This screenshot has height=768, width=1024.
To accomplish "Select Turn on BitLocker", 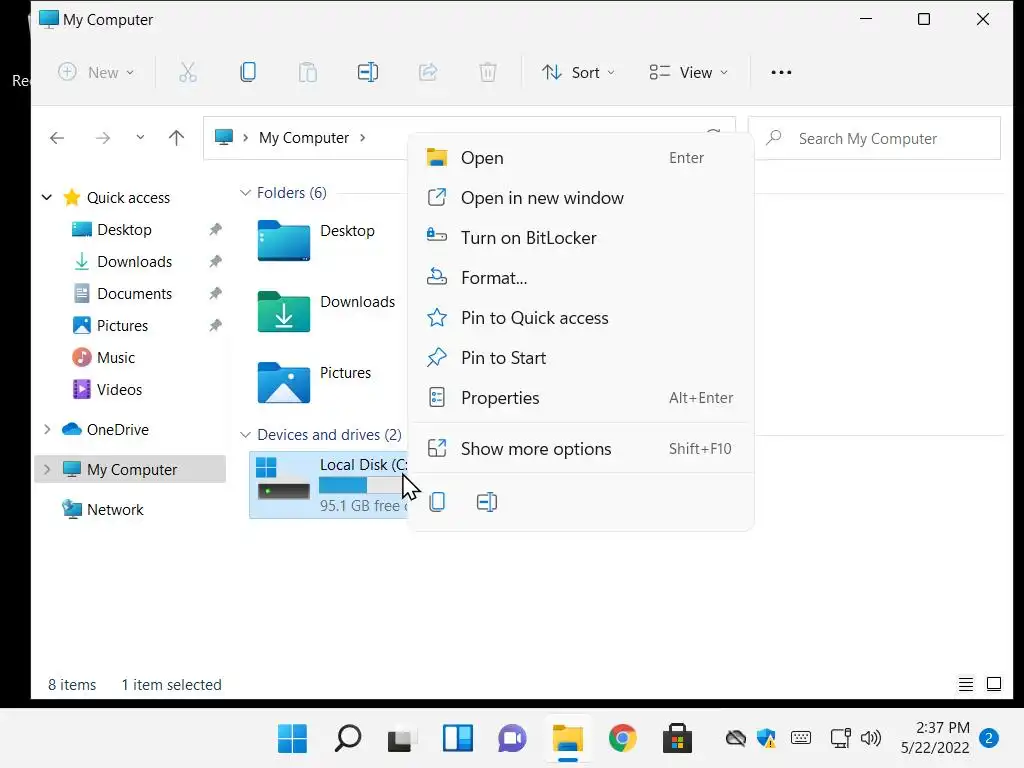I will click(581, 238).
